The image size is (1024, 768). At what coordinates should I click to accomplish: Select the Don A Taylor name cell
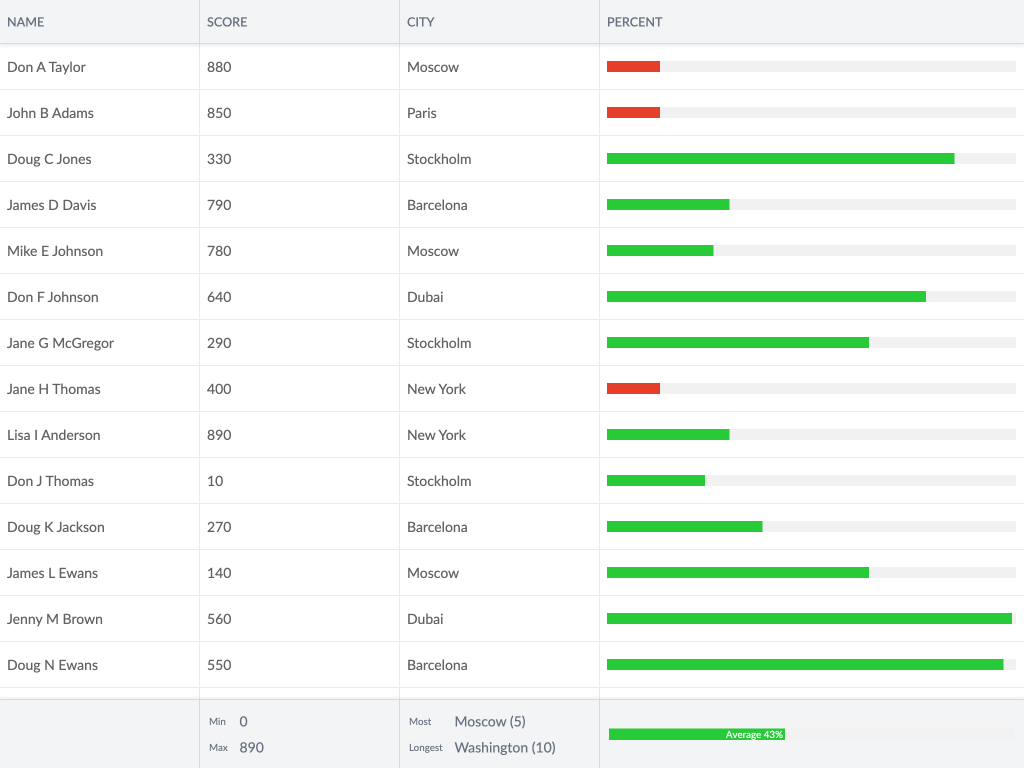click(99, 67)
